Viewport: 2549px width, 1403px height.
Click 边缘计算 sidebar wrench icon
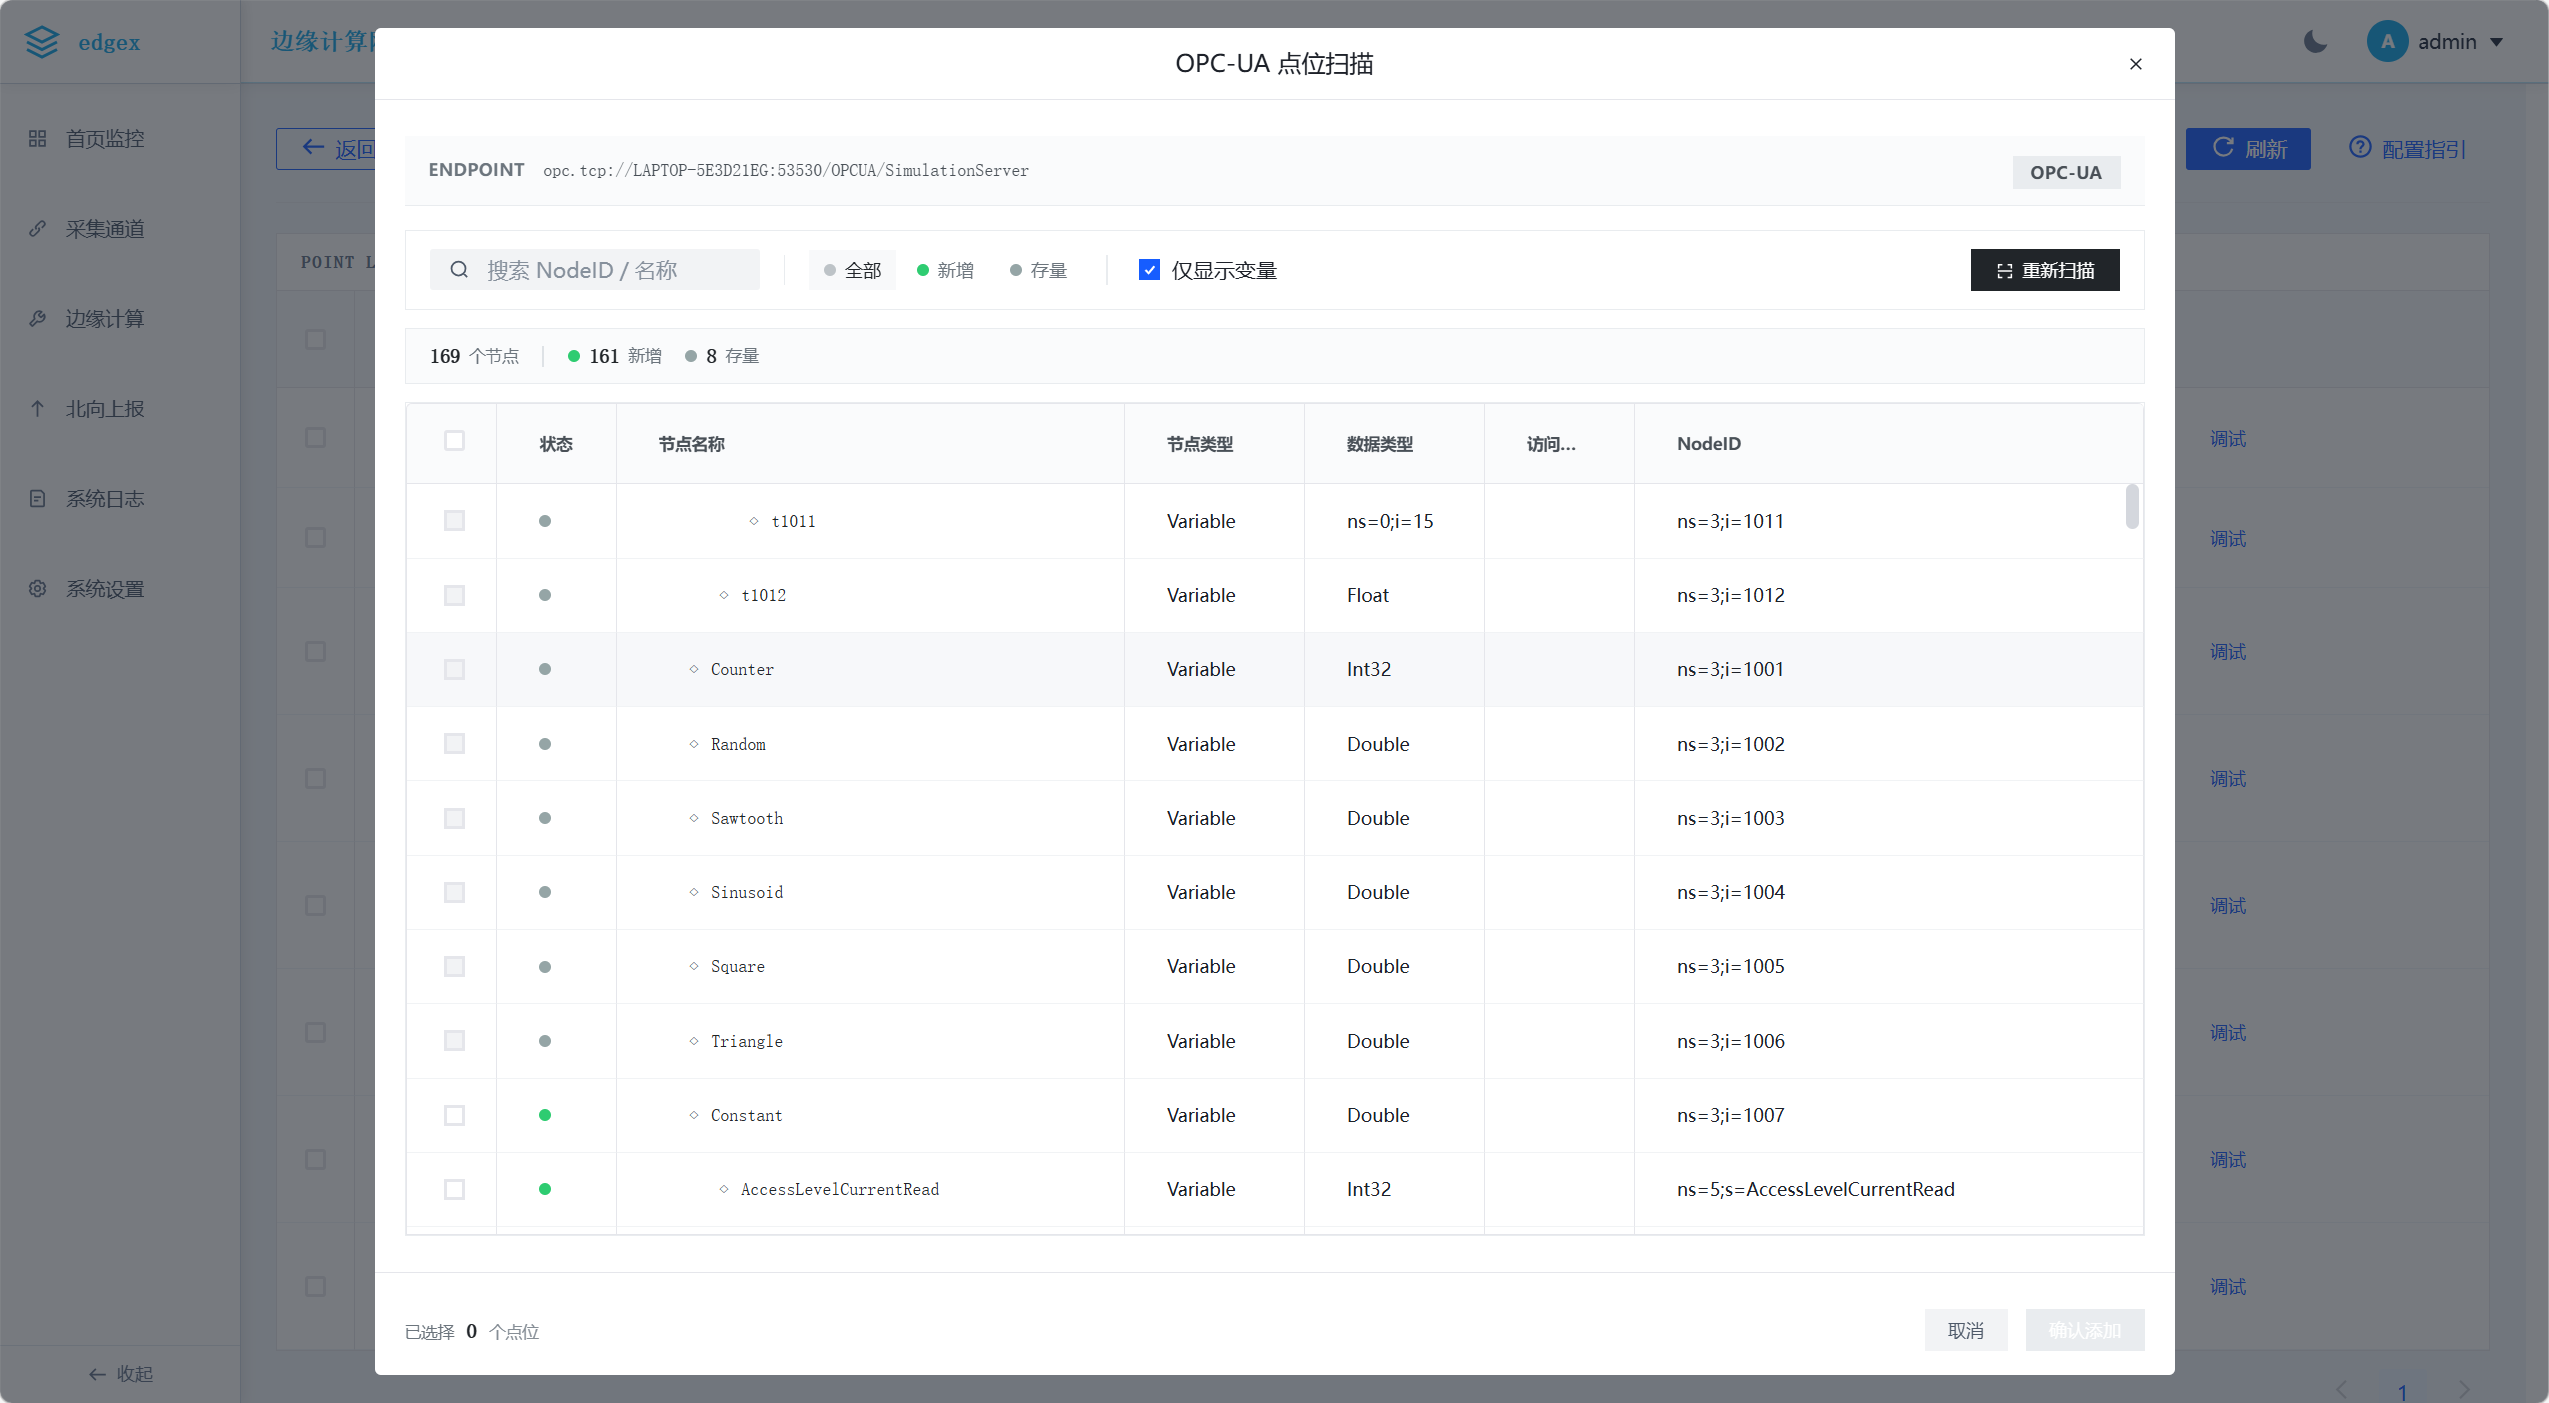pos(38,319)
